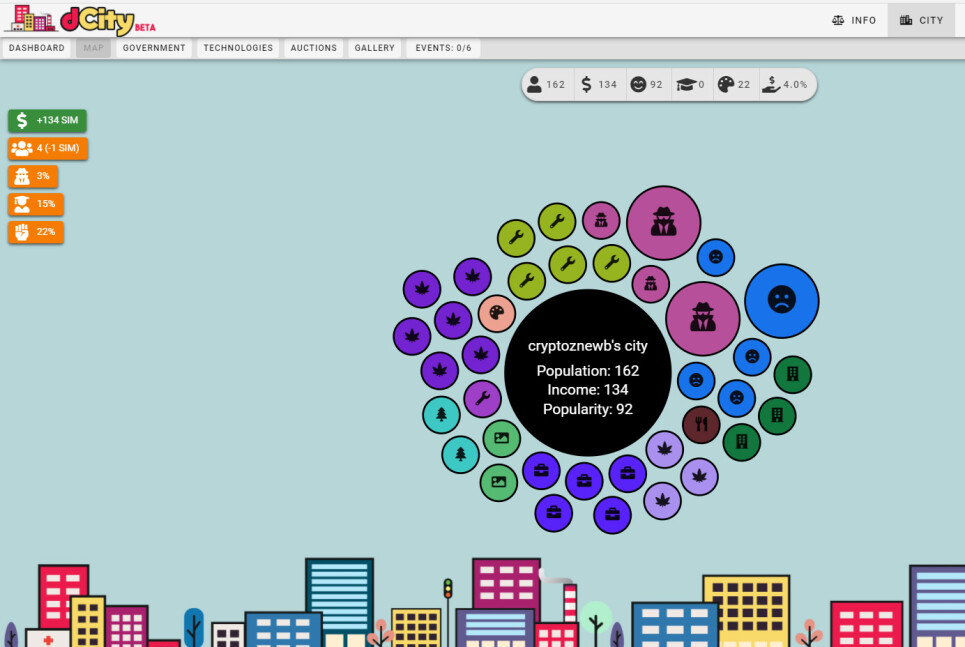Click the population person icon in stats bar
This screenshot has height=647, width=965.
534,84
